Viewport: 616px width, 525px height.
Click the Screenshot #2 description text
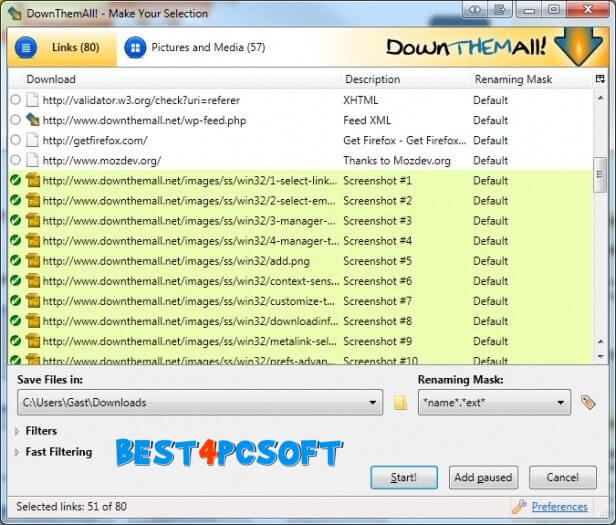377,201
